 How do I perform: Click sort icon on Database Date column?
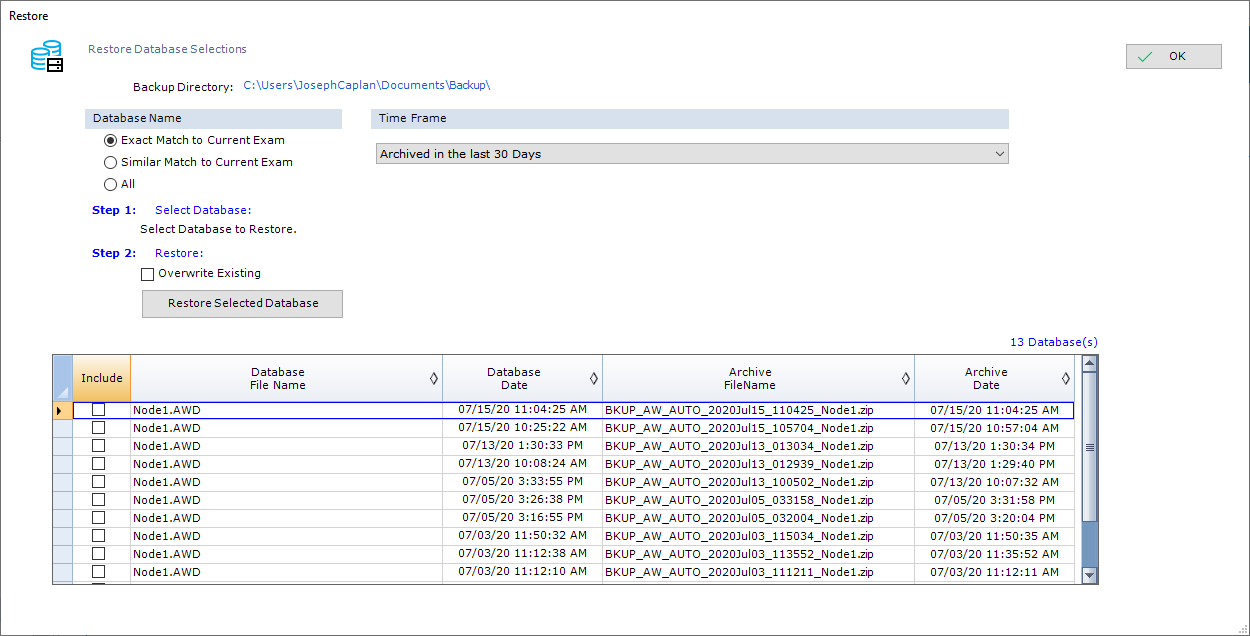(594, 378)
